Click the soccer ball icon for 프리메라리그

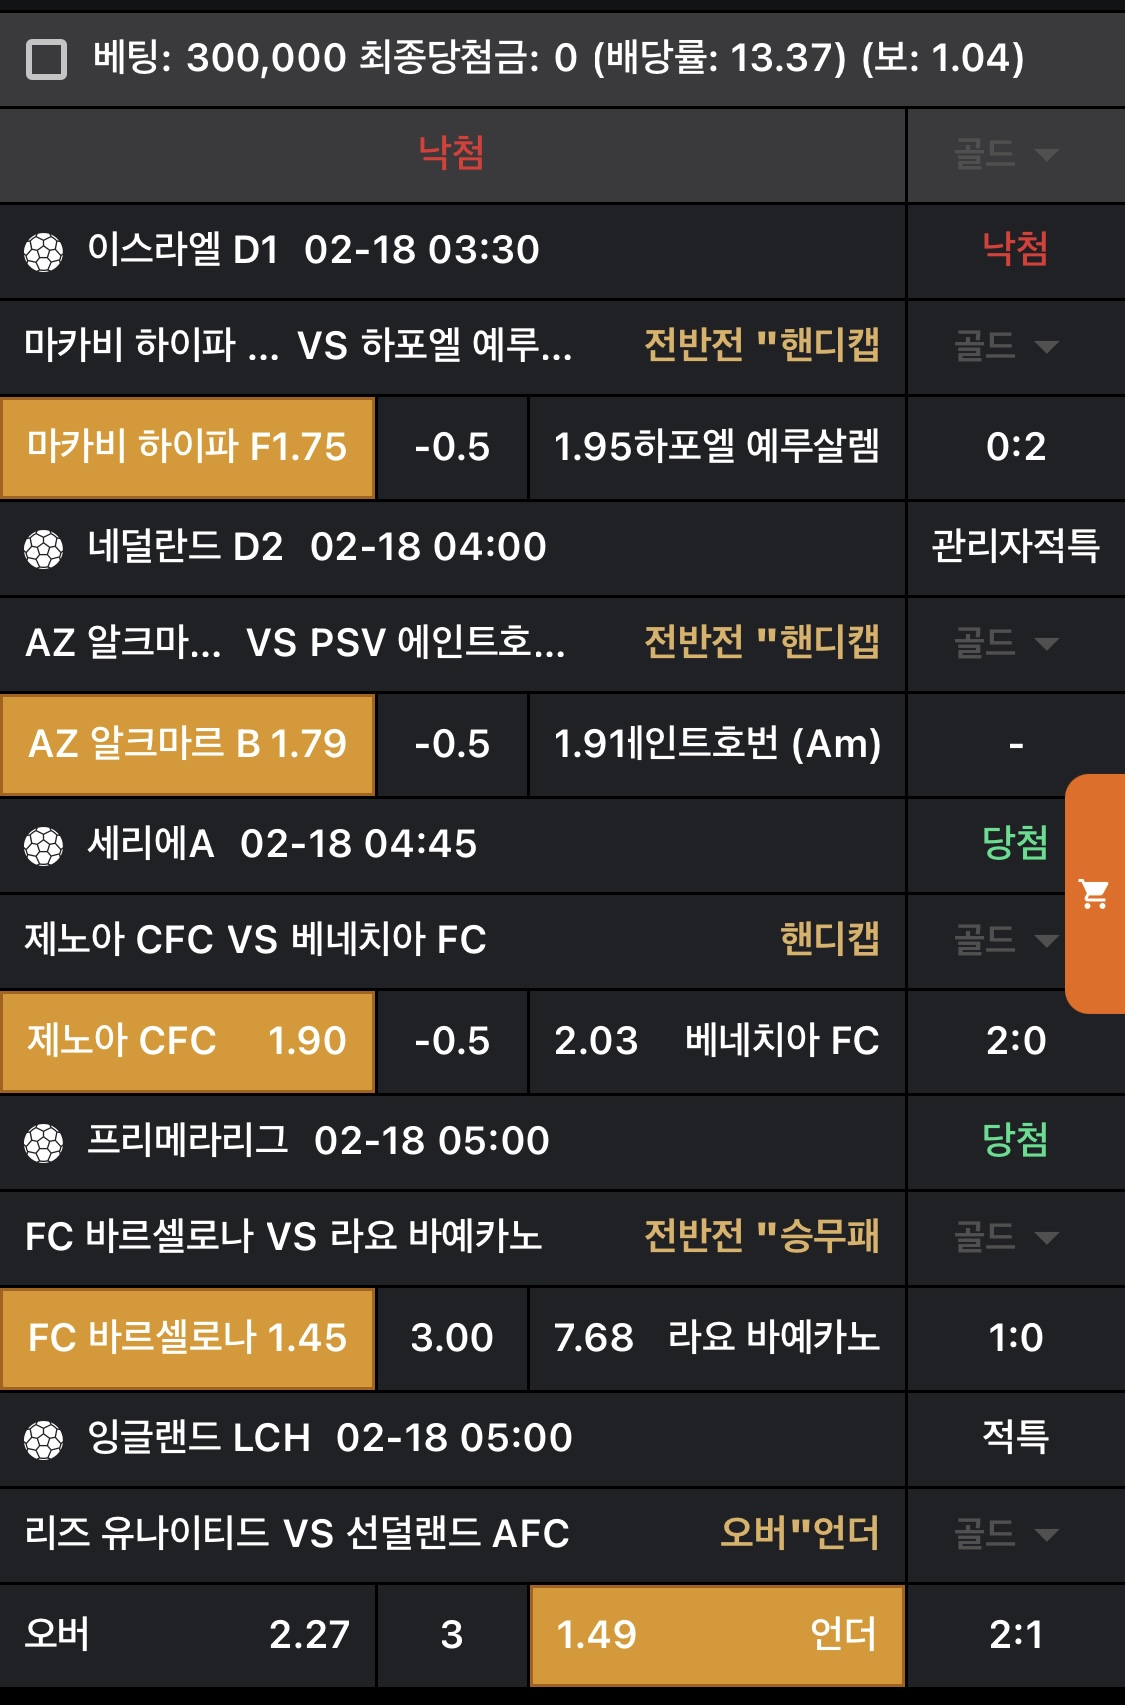pyautogui.click(x=44, y=1143)
